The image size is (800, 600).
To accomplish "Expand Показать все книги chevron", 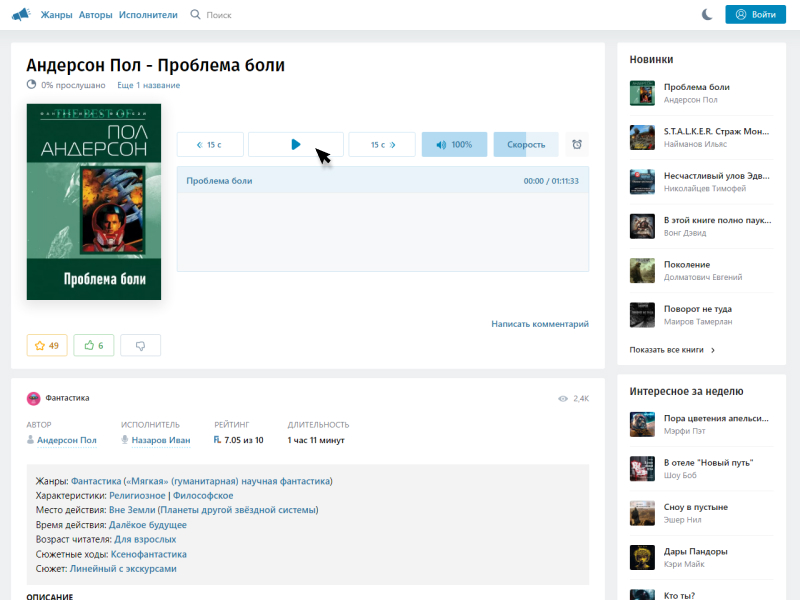I will pyautogui.click(x=713, y=350).
